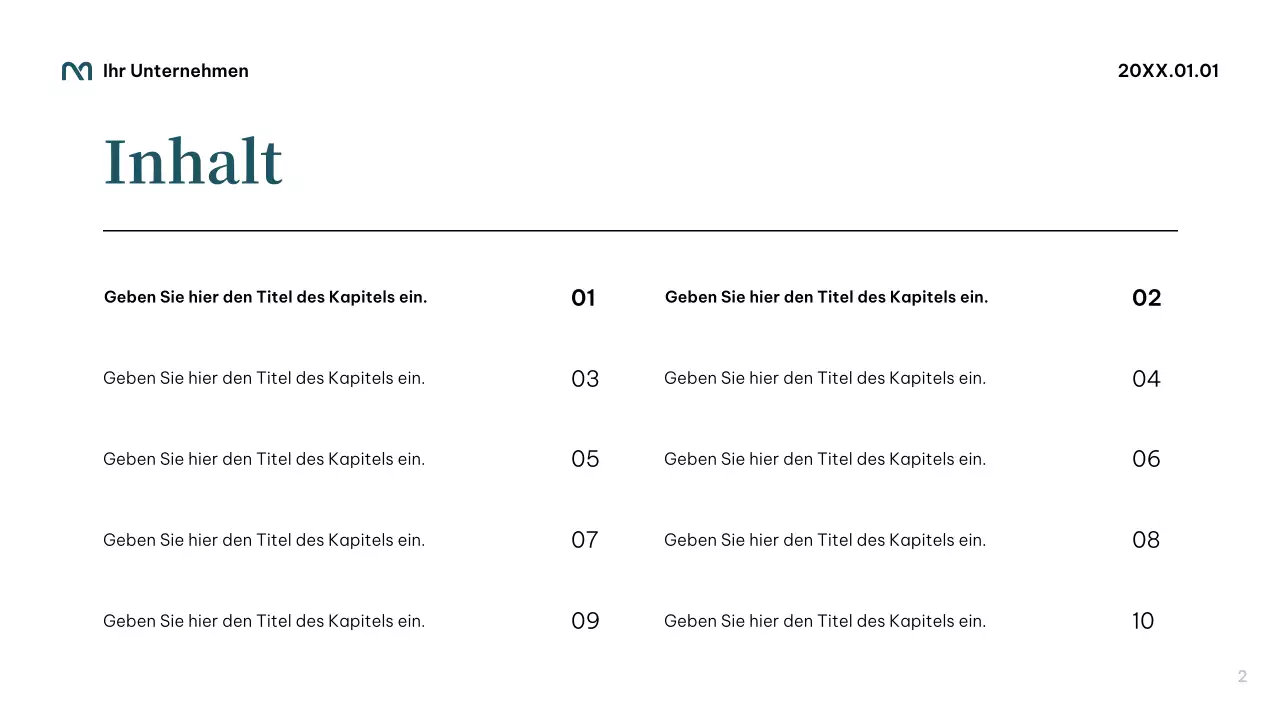Click chapter number 08
Screen dimensions: 1280x720
(x=1146, y=540)
